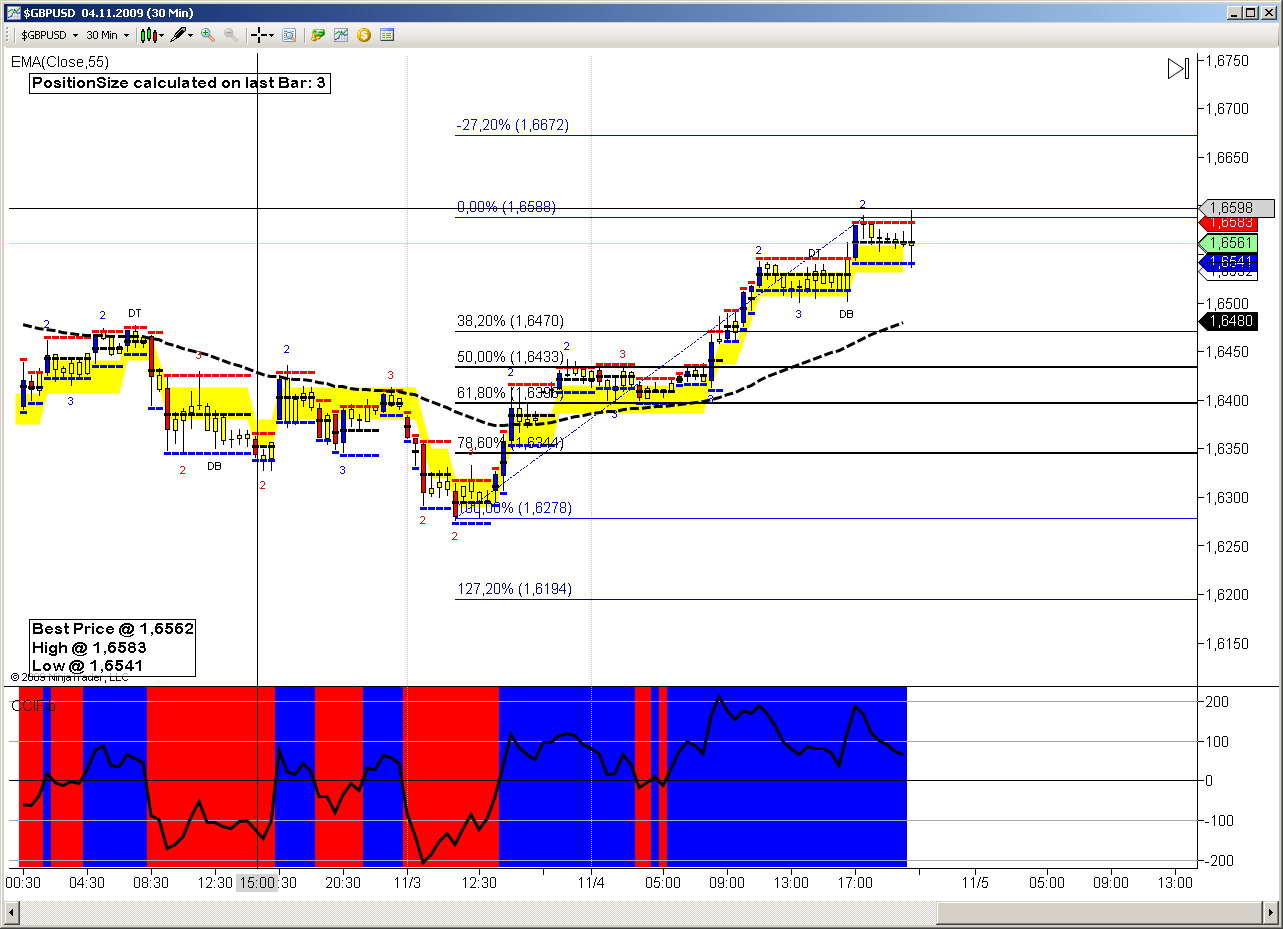
Task: Click the zoom out magnifier icon
Action: pyautogui.click(x=231, y=35)
